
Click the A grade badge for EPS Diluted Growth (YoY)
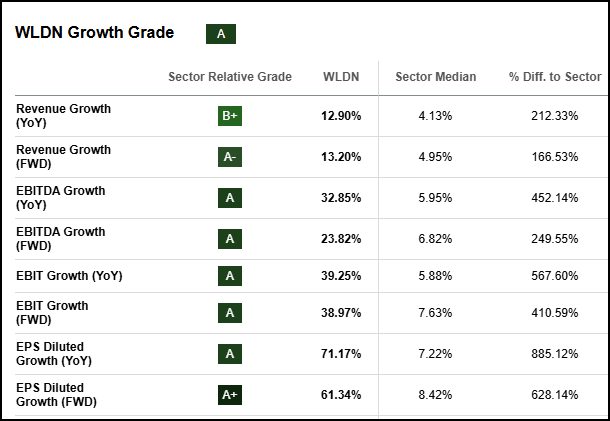(230, 354)
